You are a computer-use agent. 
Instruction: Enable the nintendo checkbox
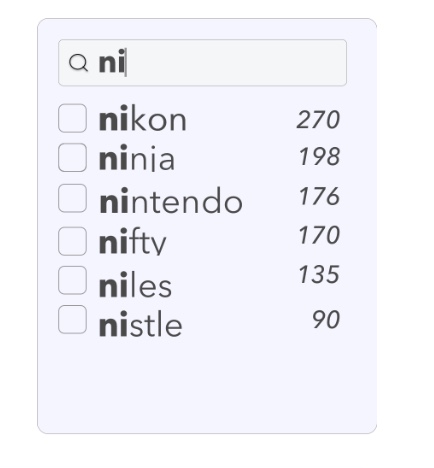coord(73,198)
